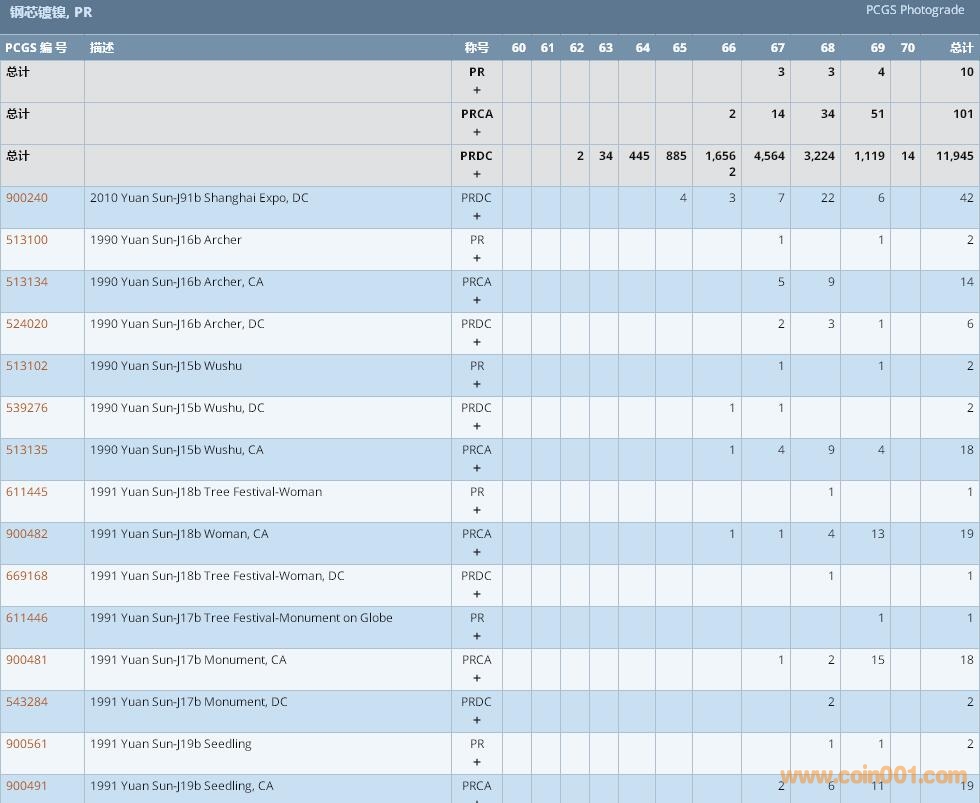The height and width of the screenshot is (803, 980).
Task: Open the 513134 Archer CA link
Action: (27, 282)
